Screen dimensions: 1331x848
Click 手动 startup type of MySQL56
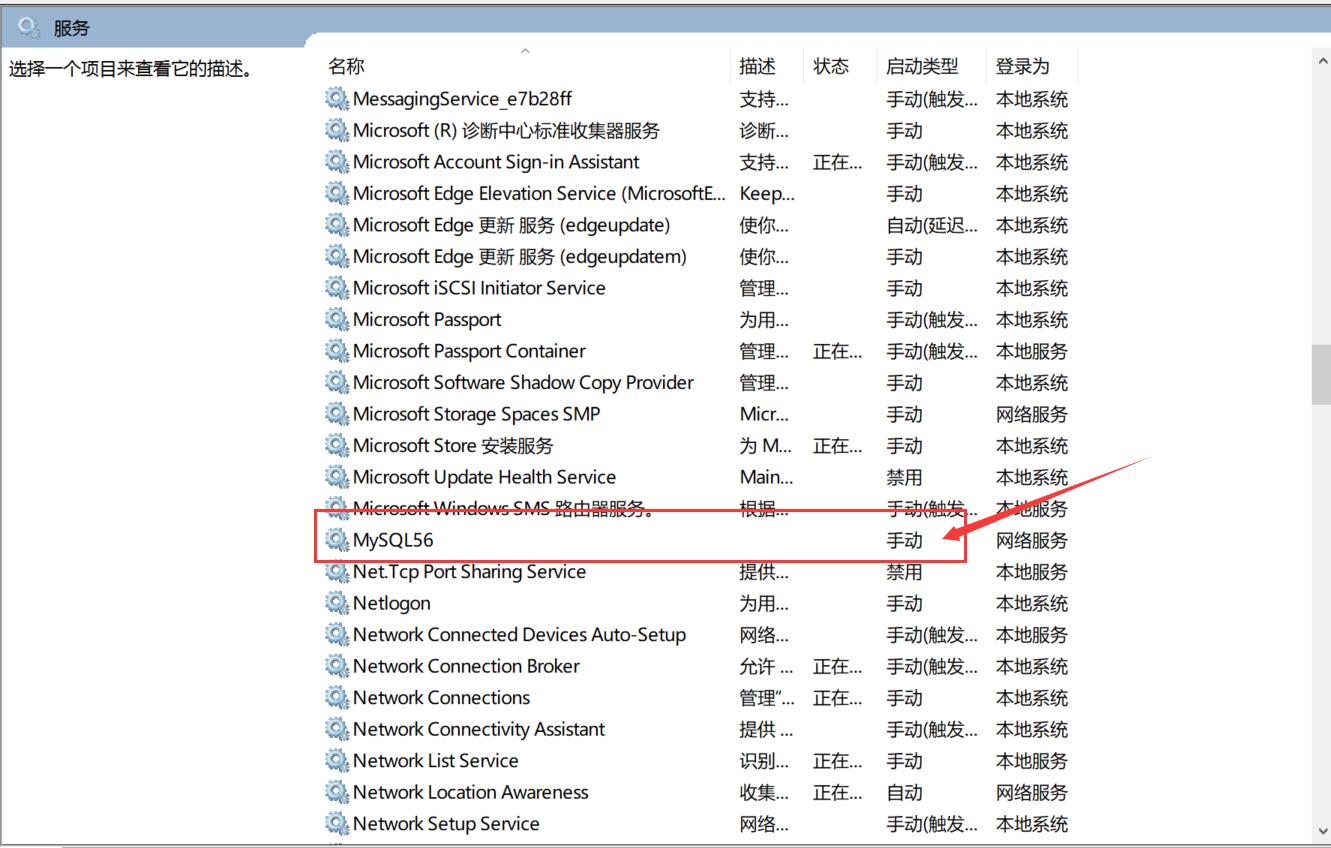[905, 540]
